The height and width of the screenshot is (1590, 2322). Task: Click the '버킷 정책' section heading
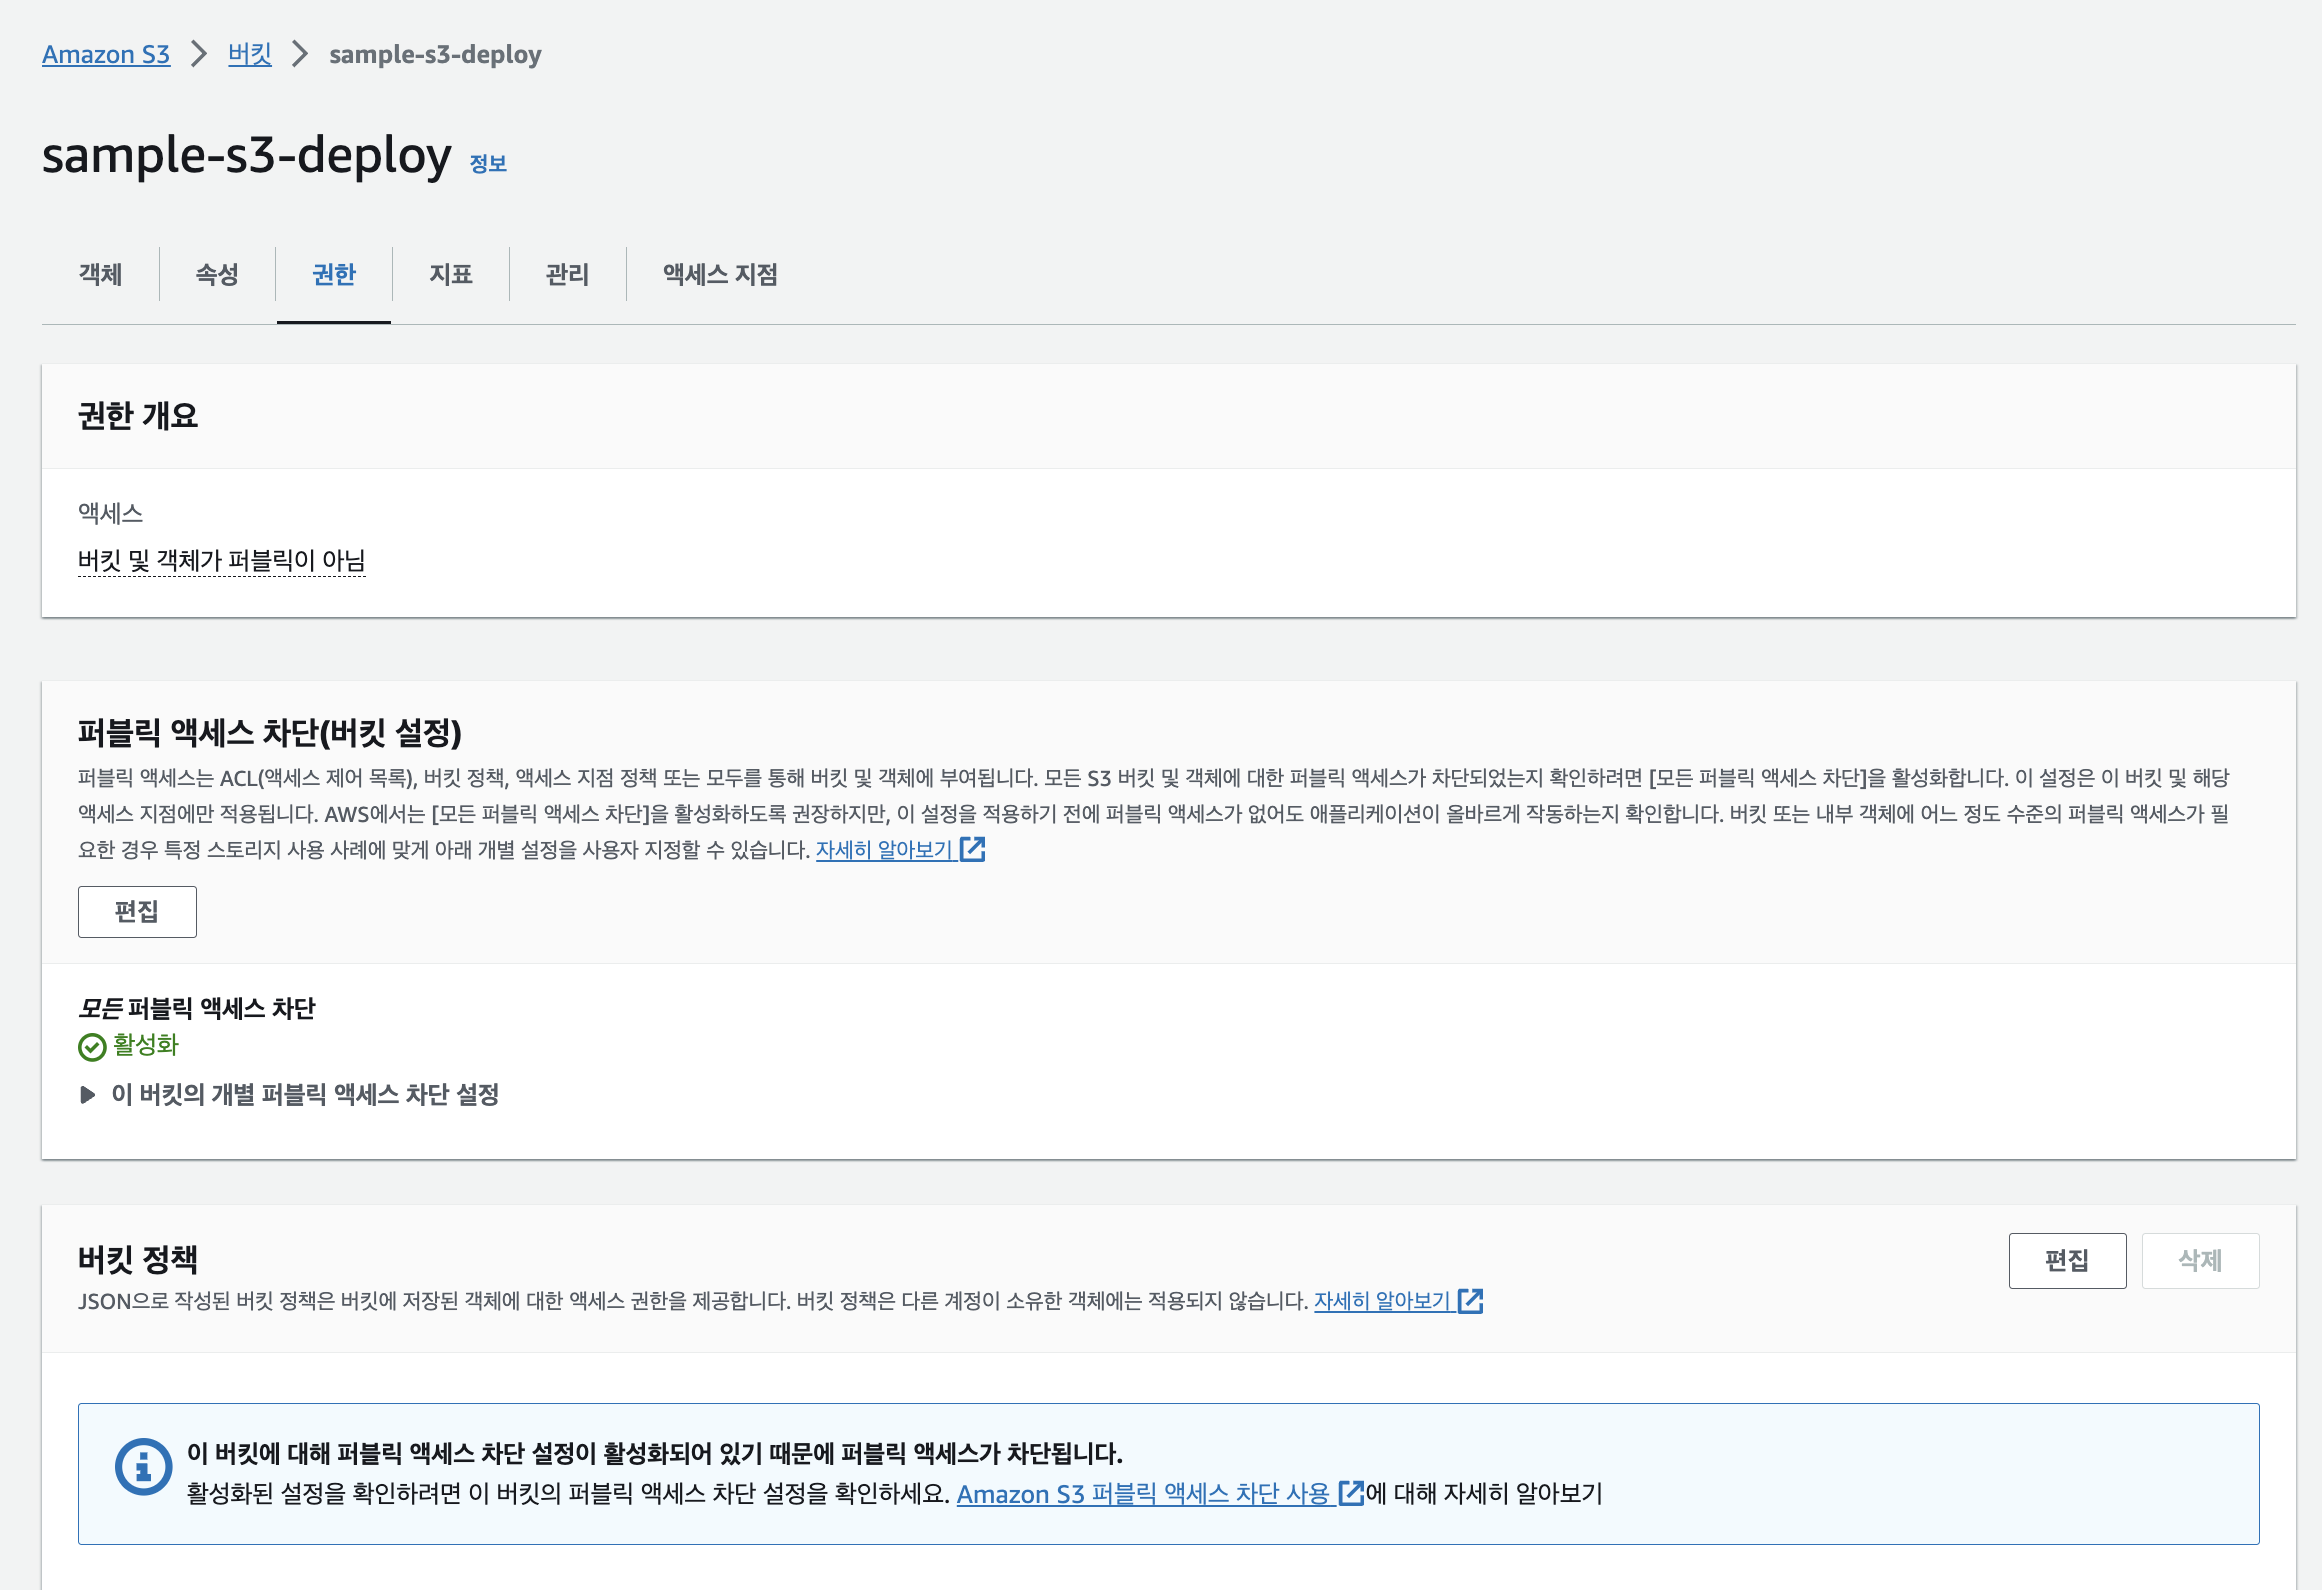tap(138, 1259)
